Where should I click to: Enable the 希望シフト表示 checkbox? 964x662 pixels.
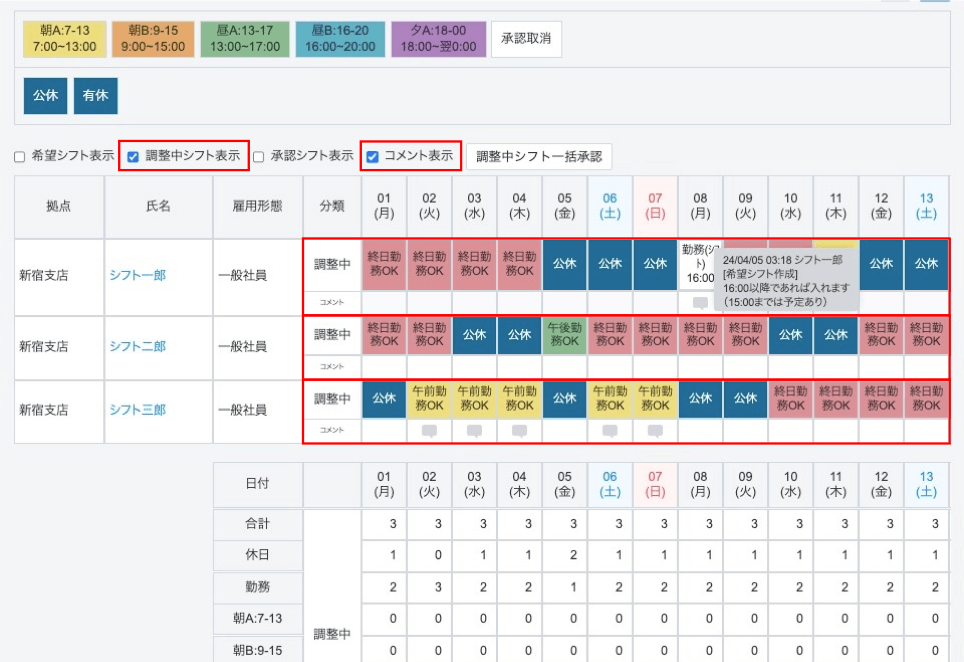19,157
